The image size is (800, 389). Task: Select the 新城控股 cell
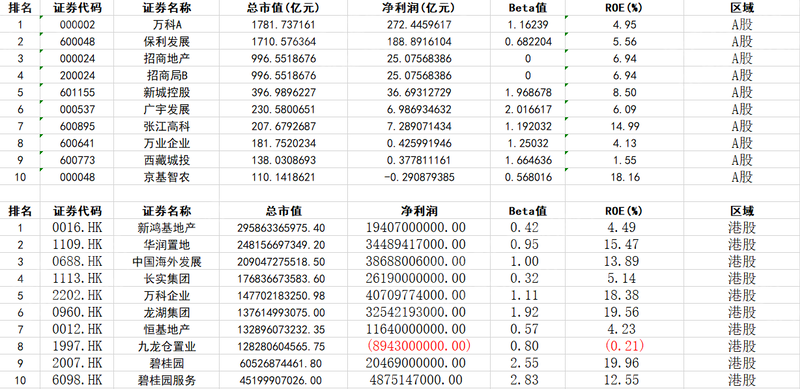pos(166,92)
